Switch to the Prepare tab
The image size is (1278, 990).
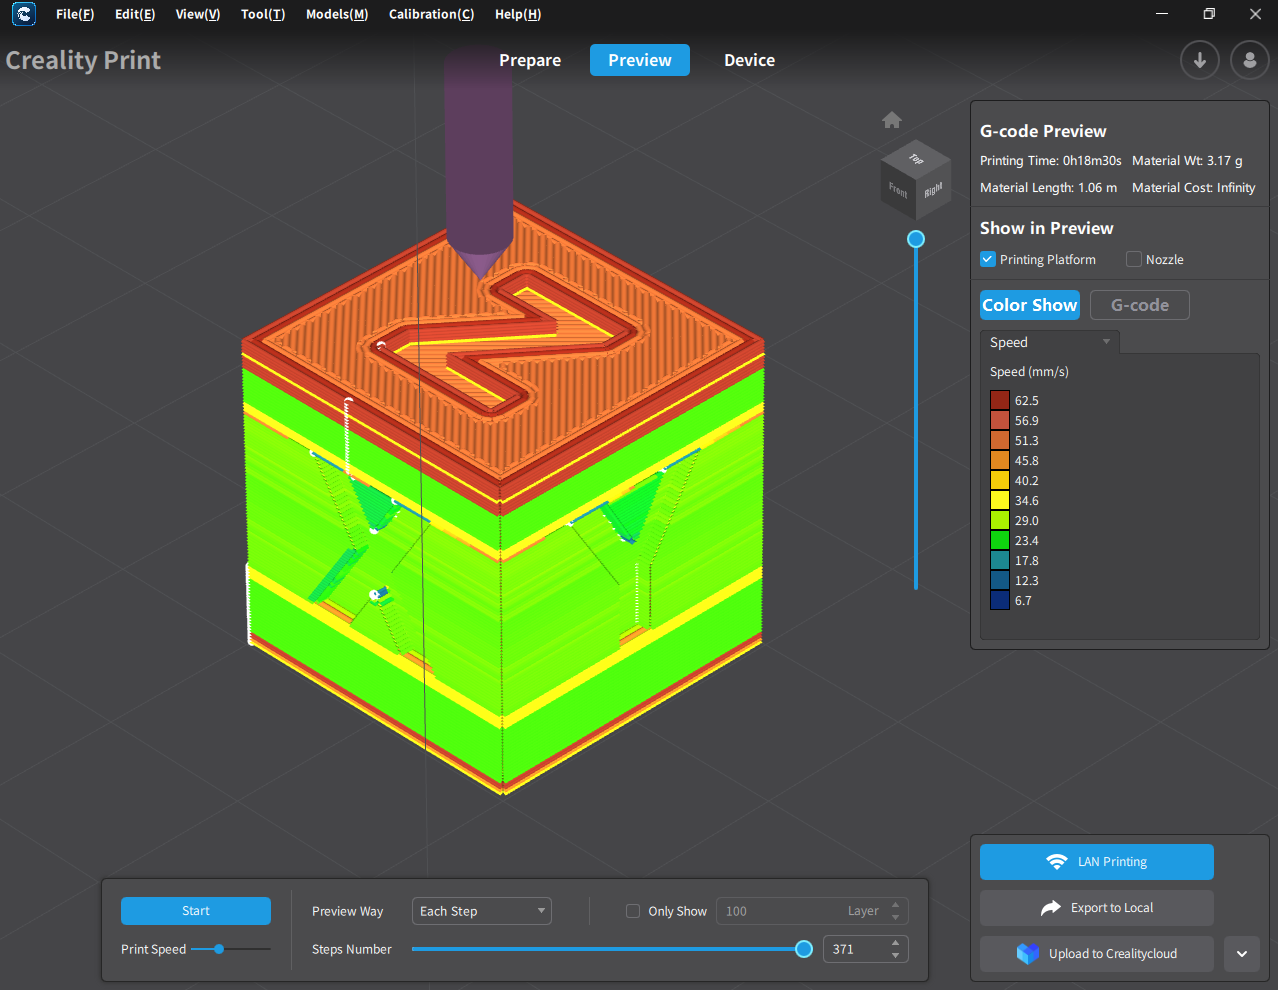[x=530, y=60]
